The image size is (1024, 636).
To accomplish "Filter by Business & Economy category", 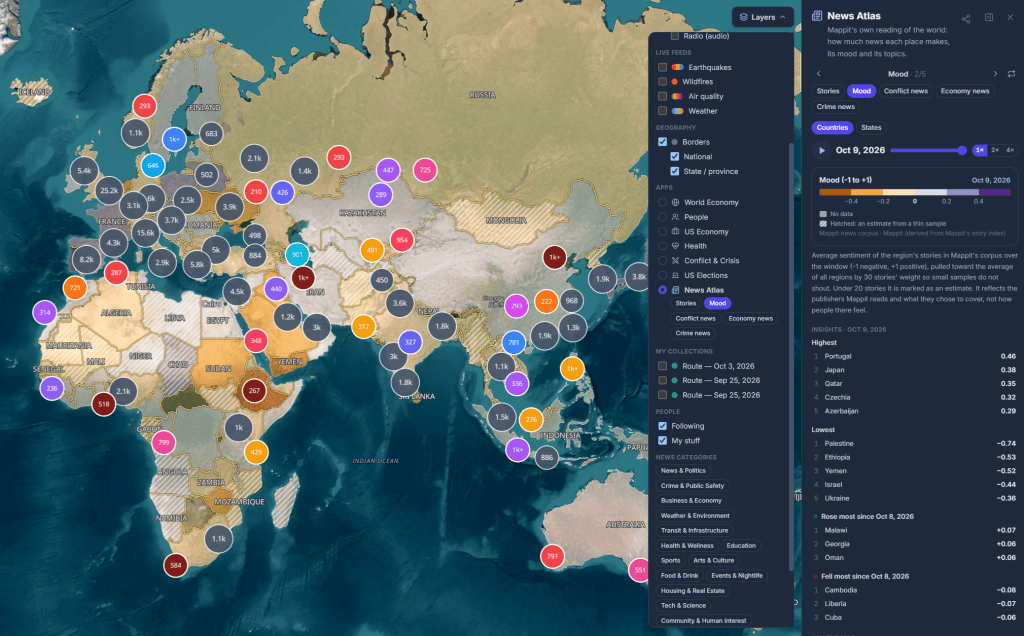I will pos(691,501).
